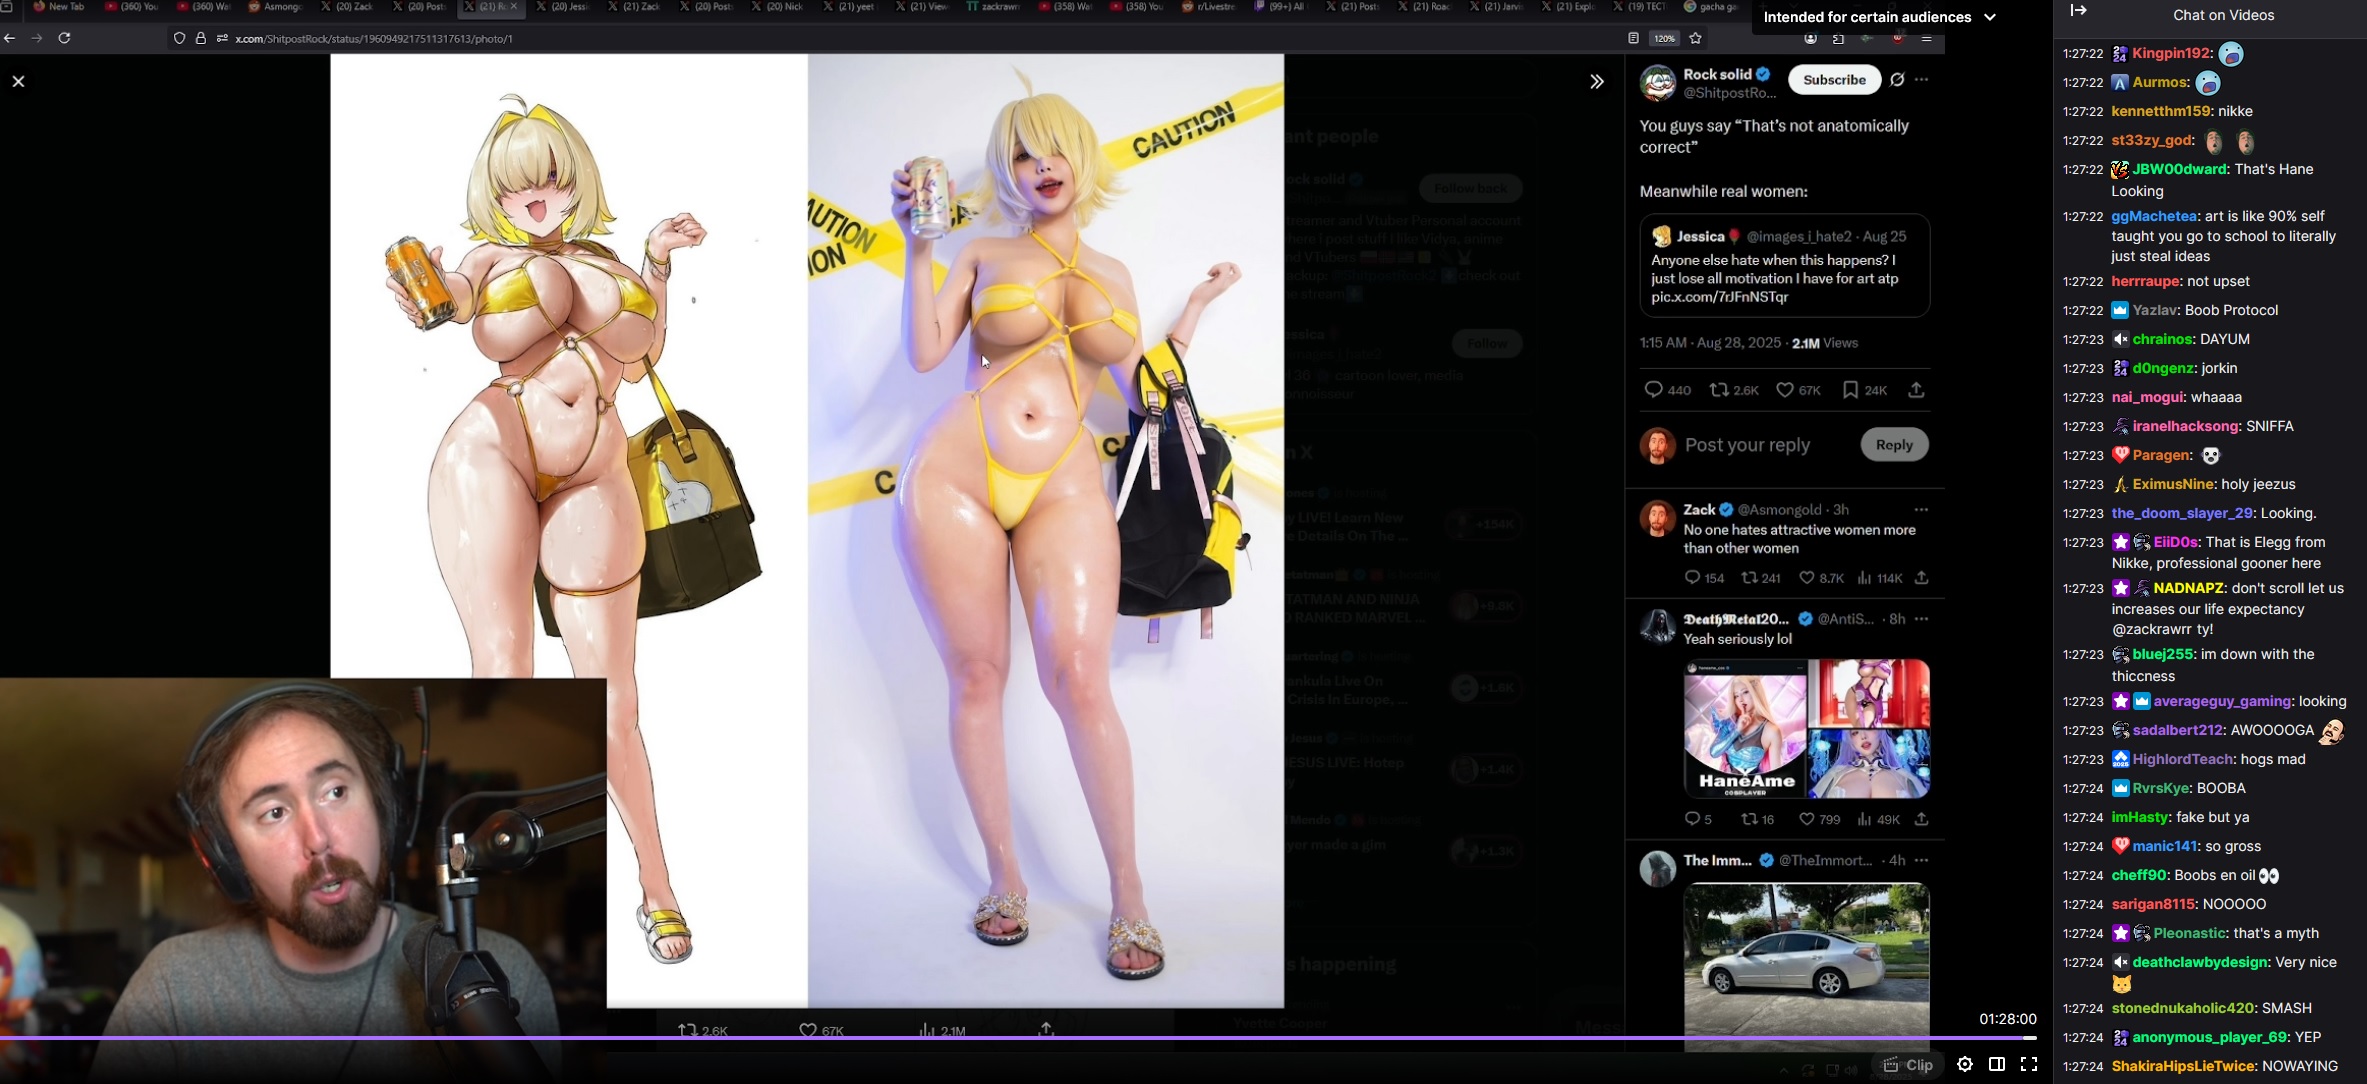Toggle the Grok icon beside Subscribe

[1897, 79]
